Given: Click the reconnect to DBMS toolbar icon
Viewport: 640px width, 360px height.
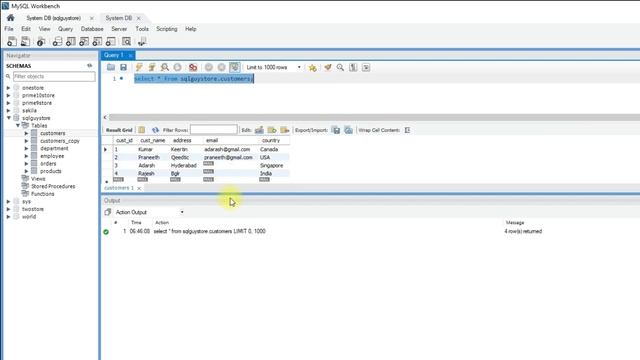Looking at the screenshot, I should 142,41.
